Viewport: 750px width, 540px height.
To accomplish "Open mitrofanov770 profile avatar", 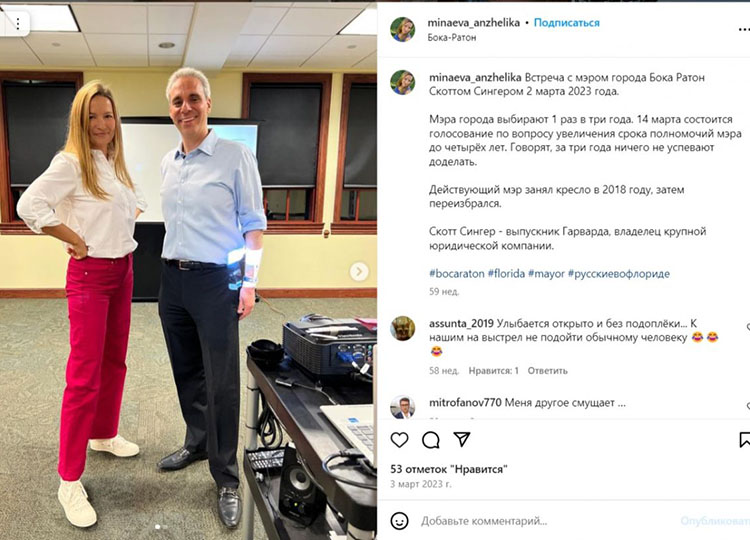I will [x=402, y=407].
